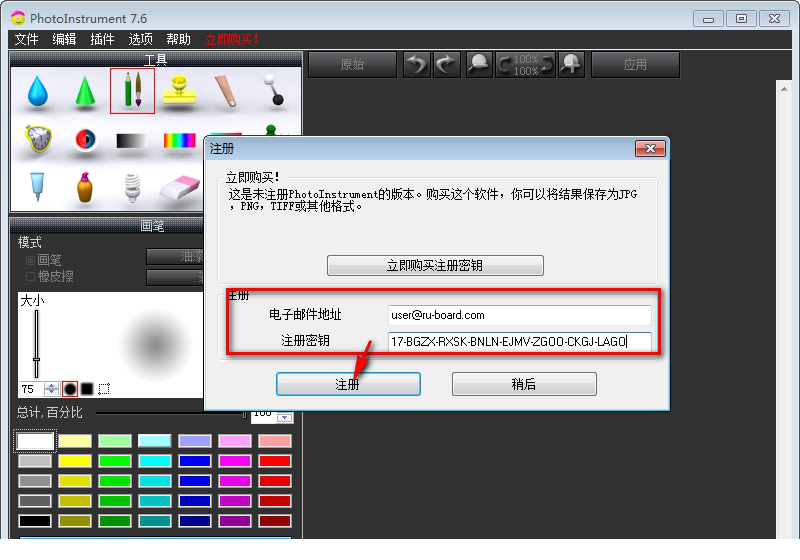
Task: Select the finger skin smoothing tool
Action: pyautogui.click(x=226, y=91)
